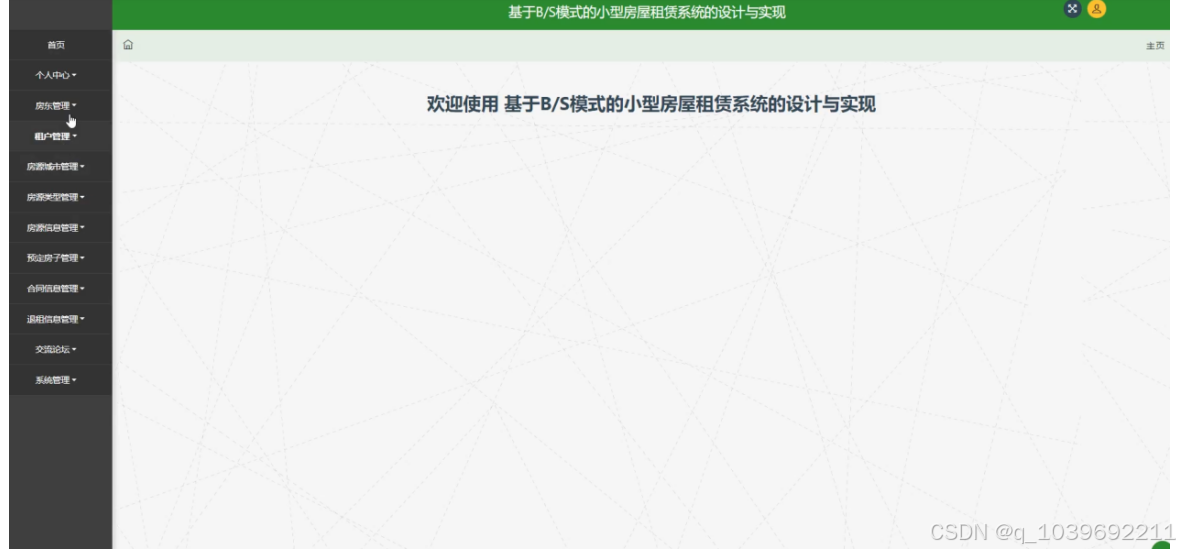Click the 欢迎使用 welcome heading
Screen dimensions: 1180x552
(x=651, y=104)
